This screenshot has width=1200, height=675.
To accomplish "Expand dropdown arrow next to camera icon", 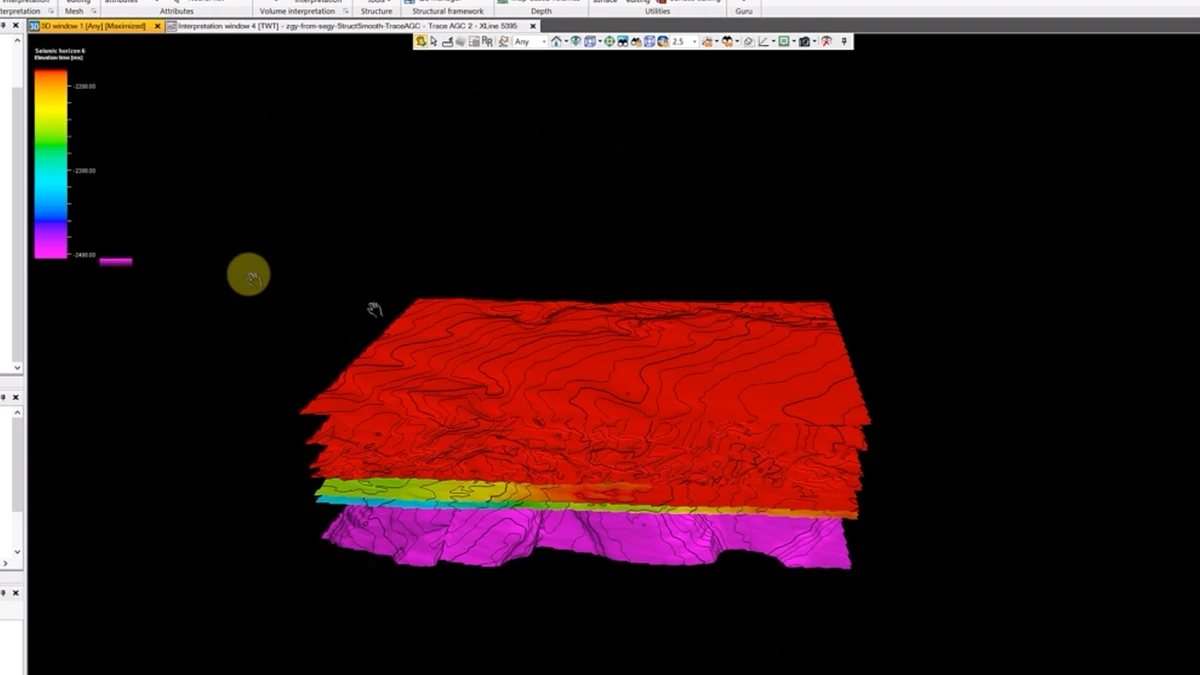I will coord(814,42).
